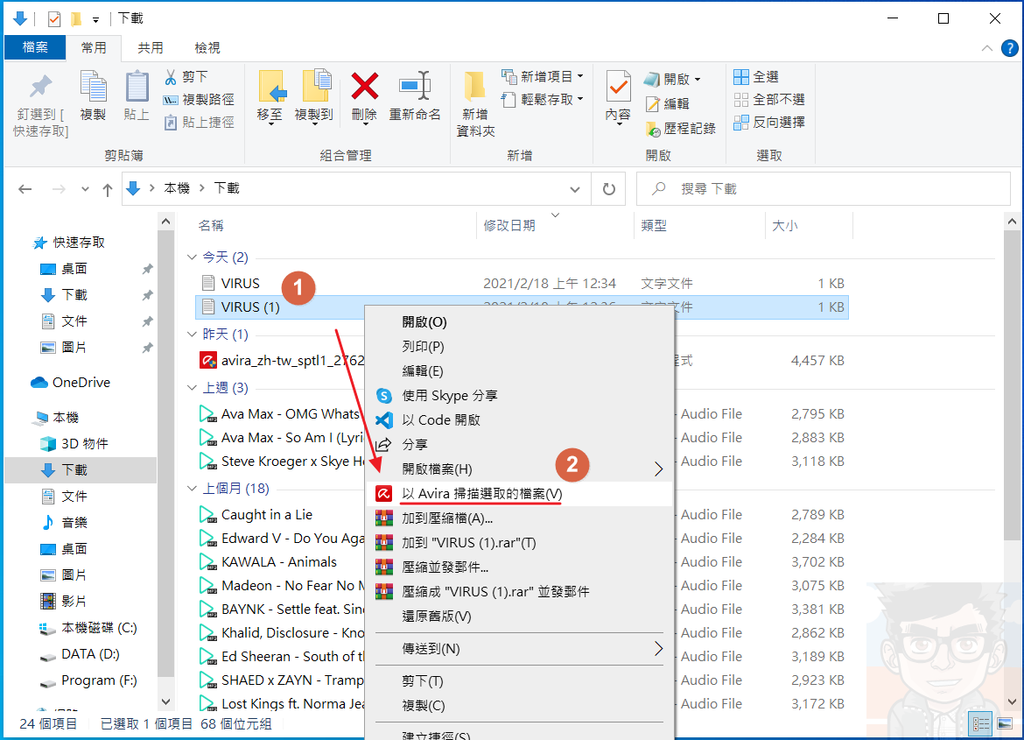Image resolution: width=1024 pixels, height=740 pixels.
Task: Collapse the 昨天 (1) group
Action: (x=192, y=334)
